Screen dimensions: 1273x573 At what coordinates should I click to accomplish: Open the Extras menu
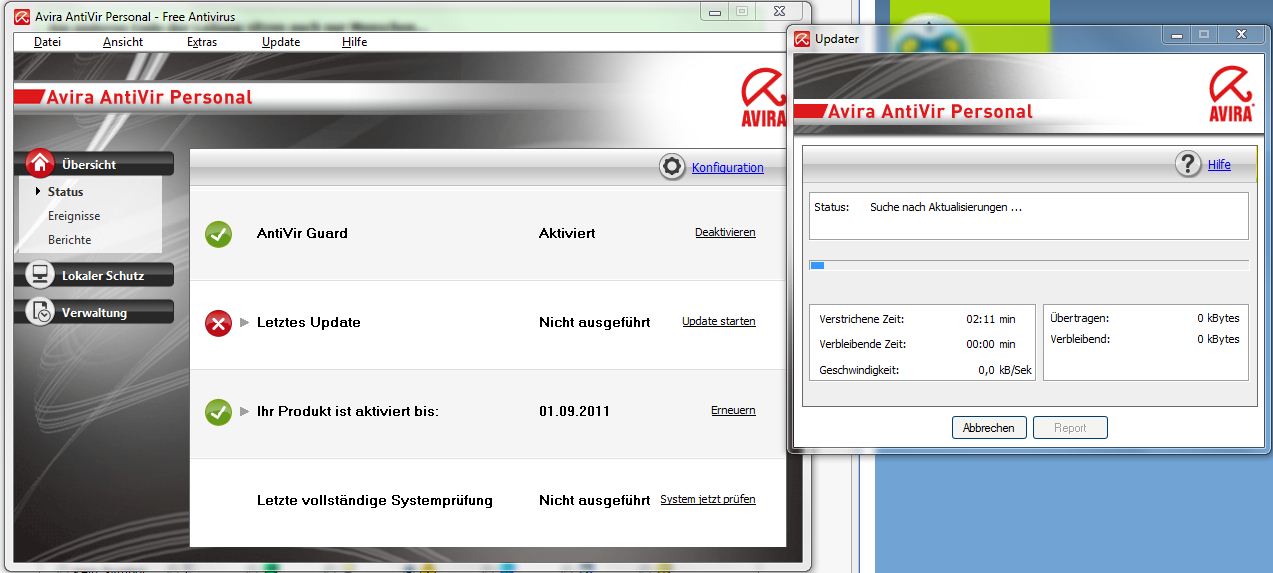point(202,42)
